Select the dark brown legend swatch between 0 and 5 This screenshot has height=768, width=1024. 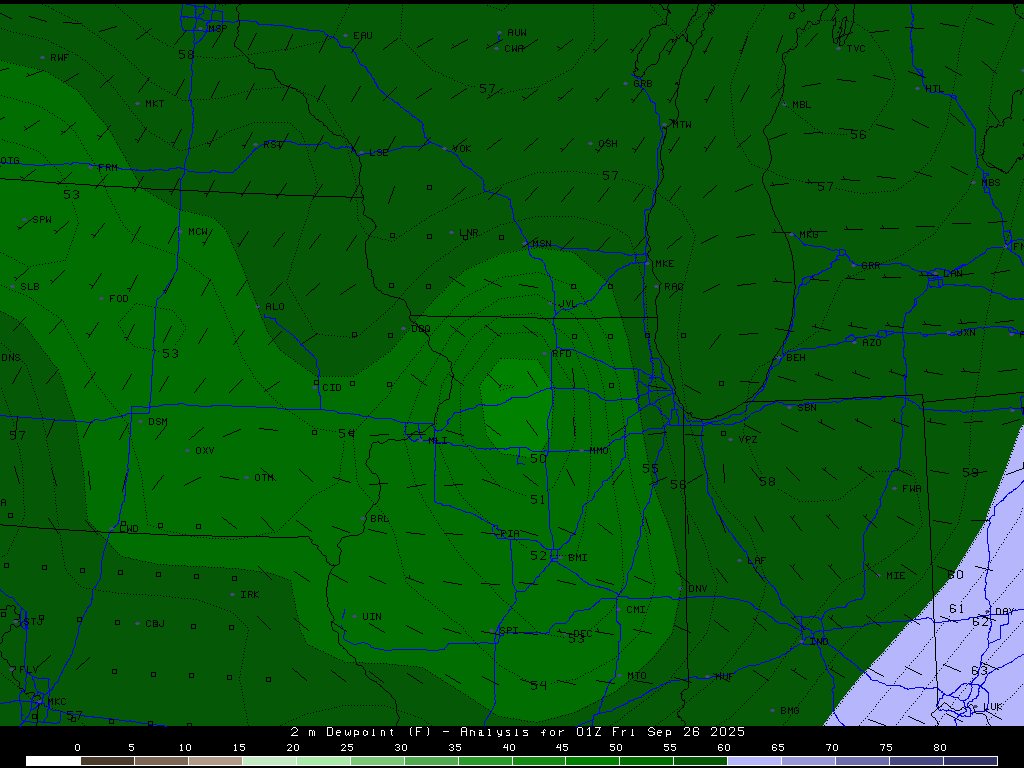(x=108, y=761)
